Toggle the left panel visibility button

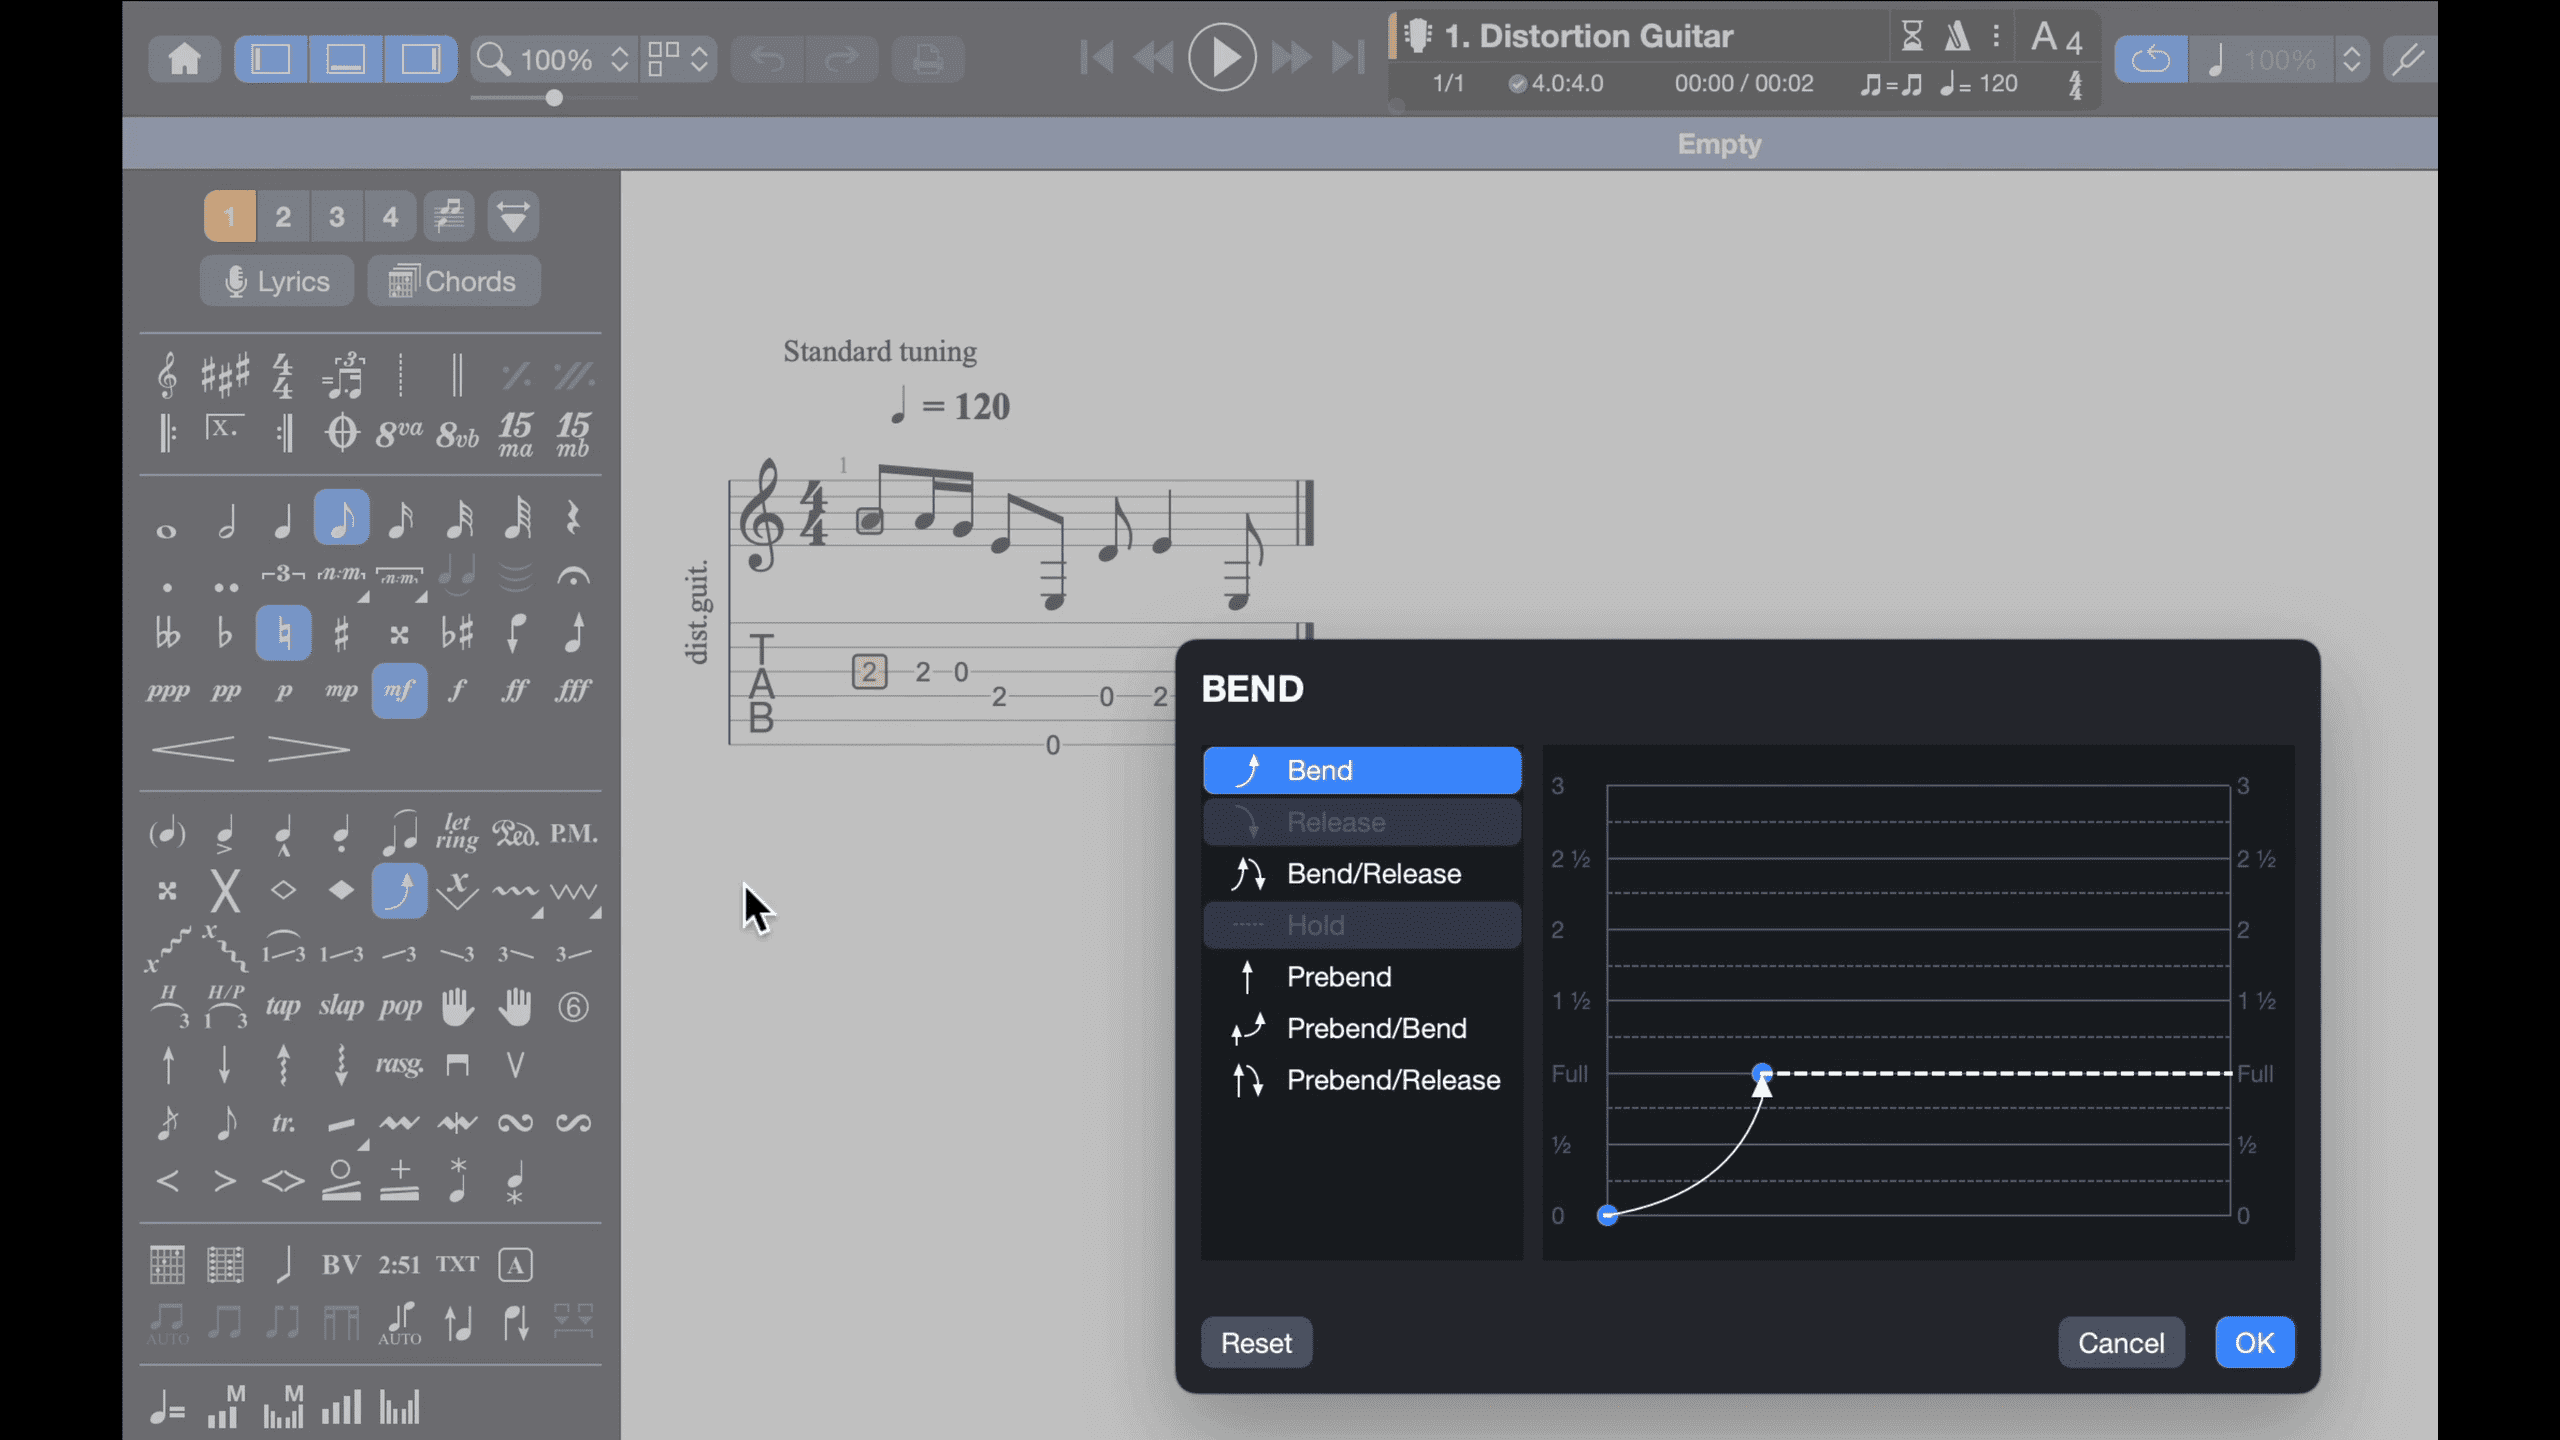[x=270, y=59]
